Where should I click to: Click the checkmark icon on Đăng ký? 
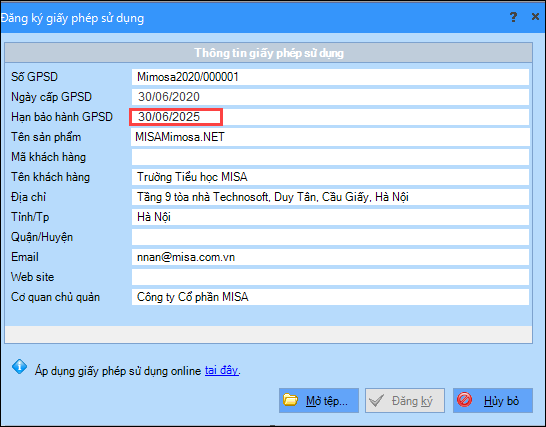(377, 401)
